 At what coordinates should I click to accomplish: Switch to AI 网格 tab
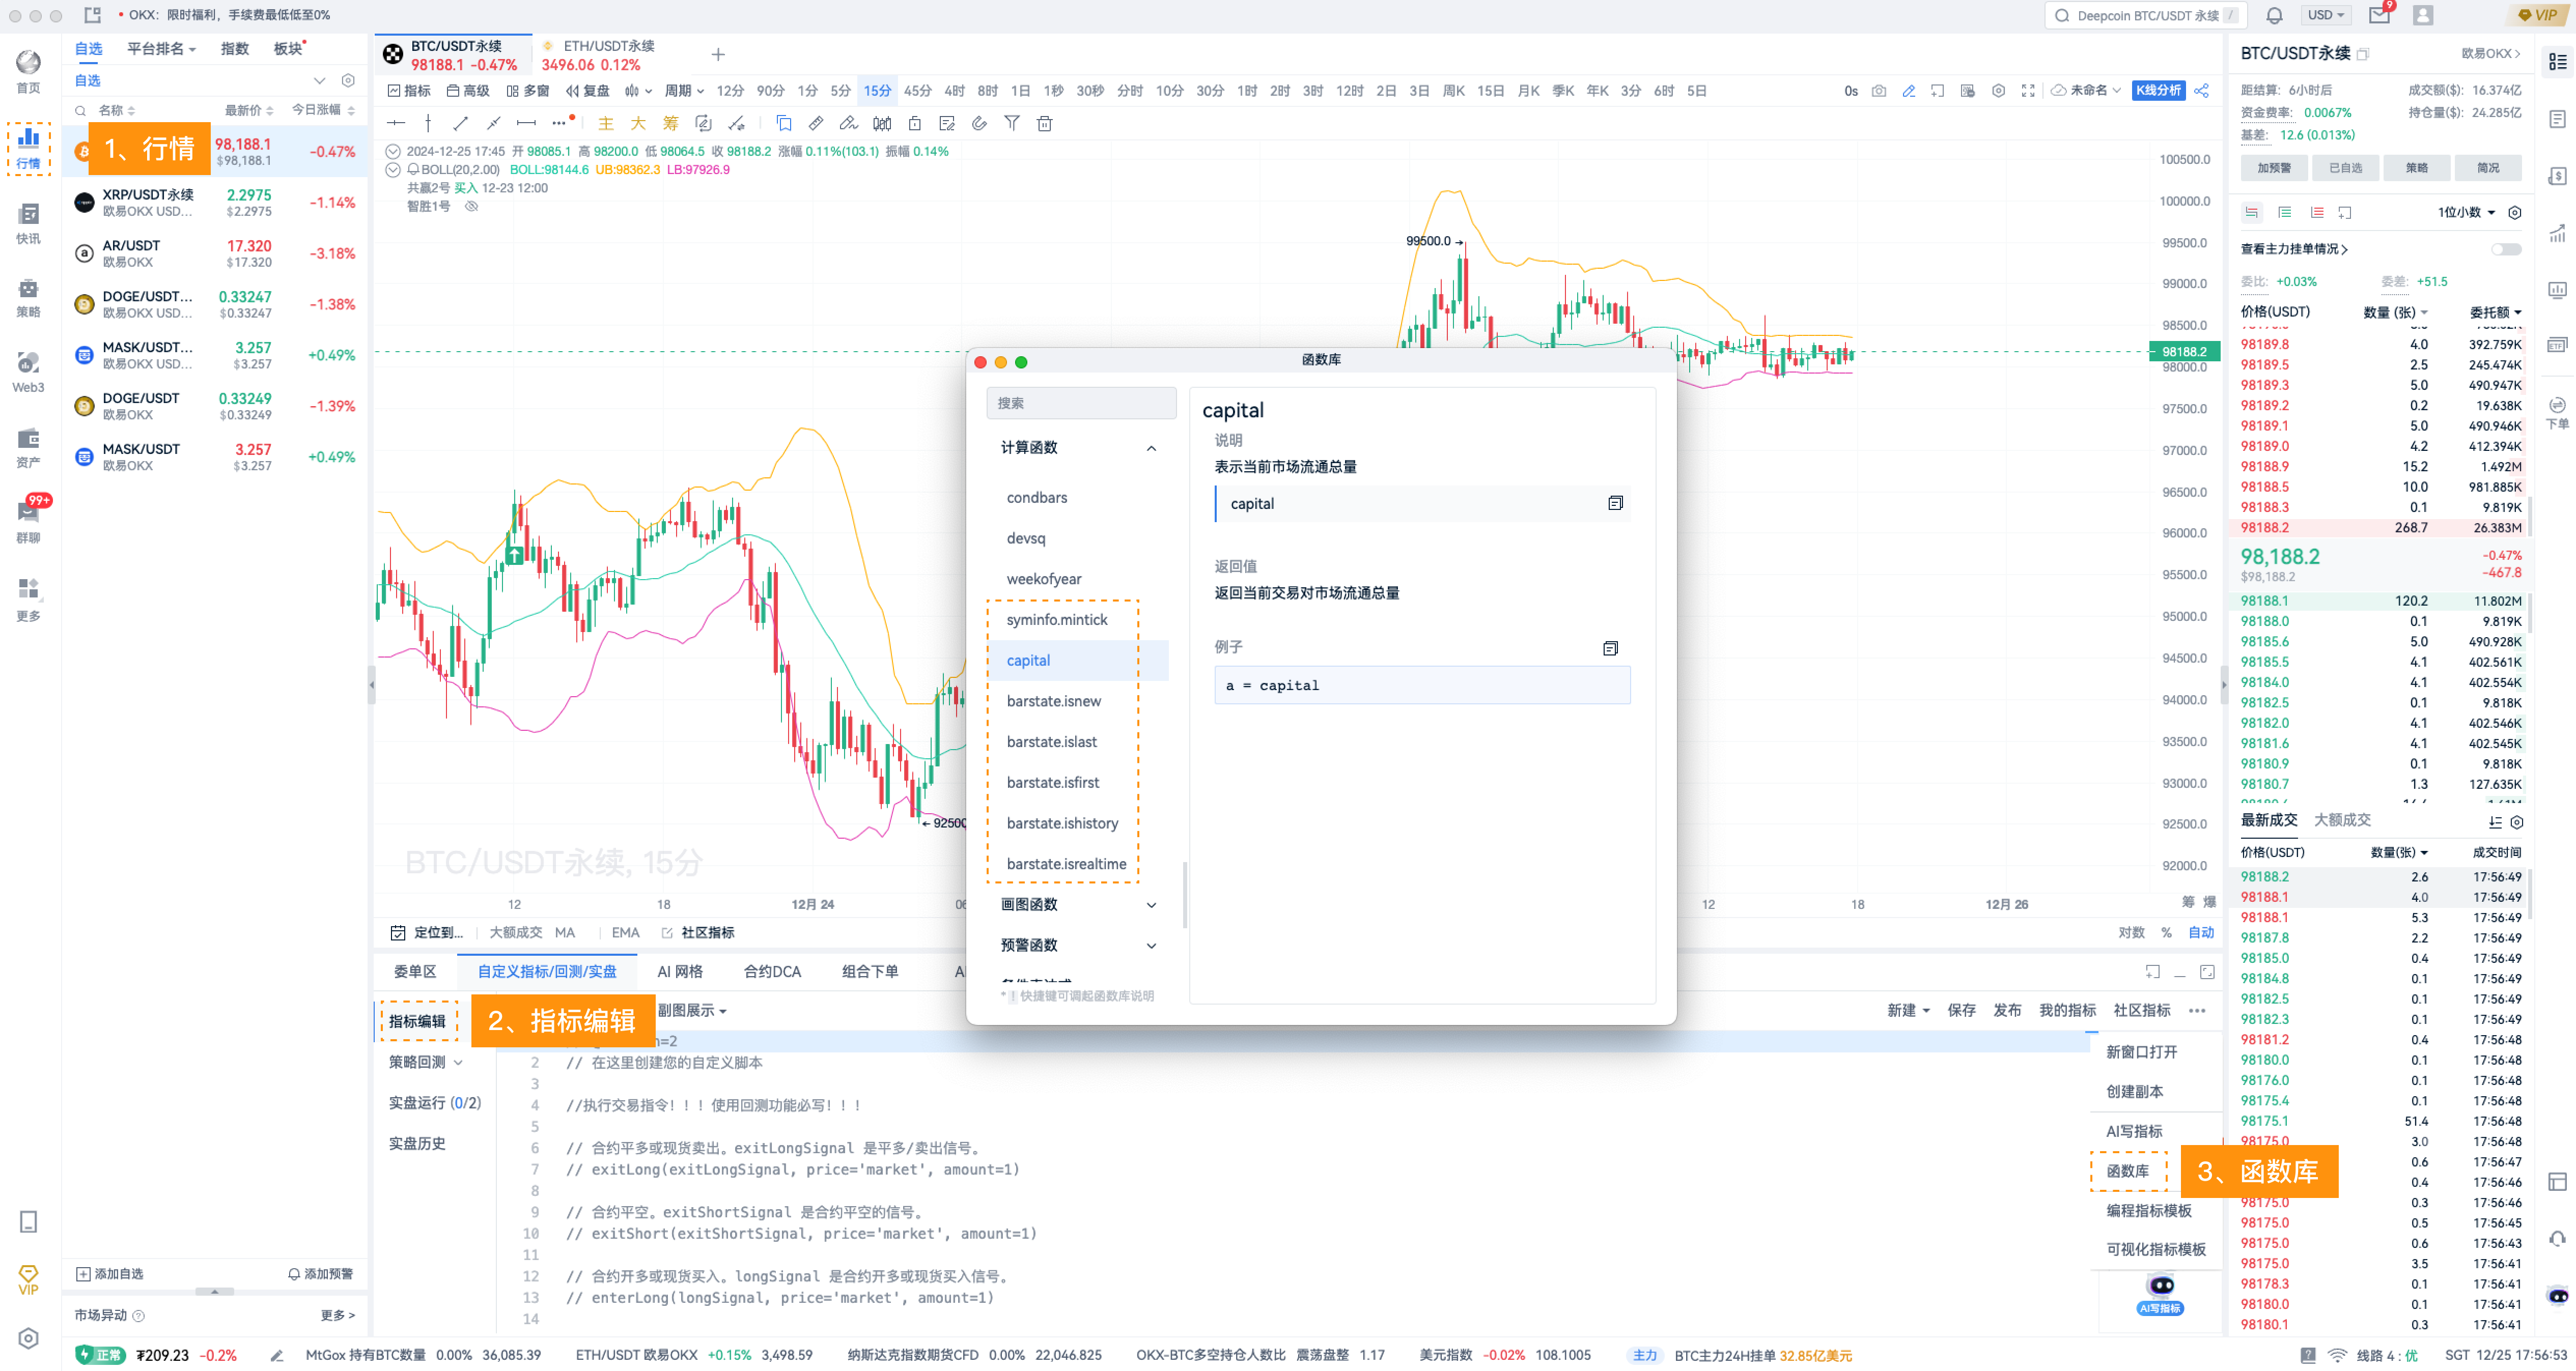[x=680, y=971]
